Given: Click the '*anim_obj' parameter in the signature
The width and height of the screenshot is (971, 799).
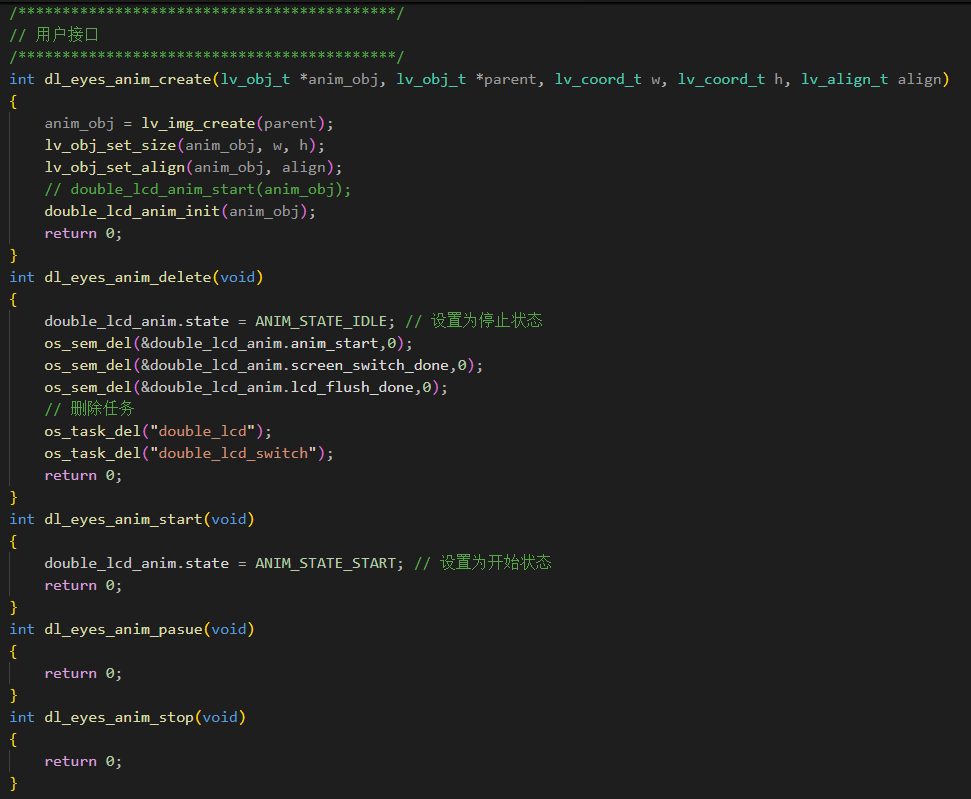Looking at the screenshot, I should point(339,79).
